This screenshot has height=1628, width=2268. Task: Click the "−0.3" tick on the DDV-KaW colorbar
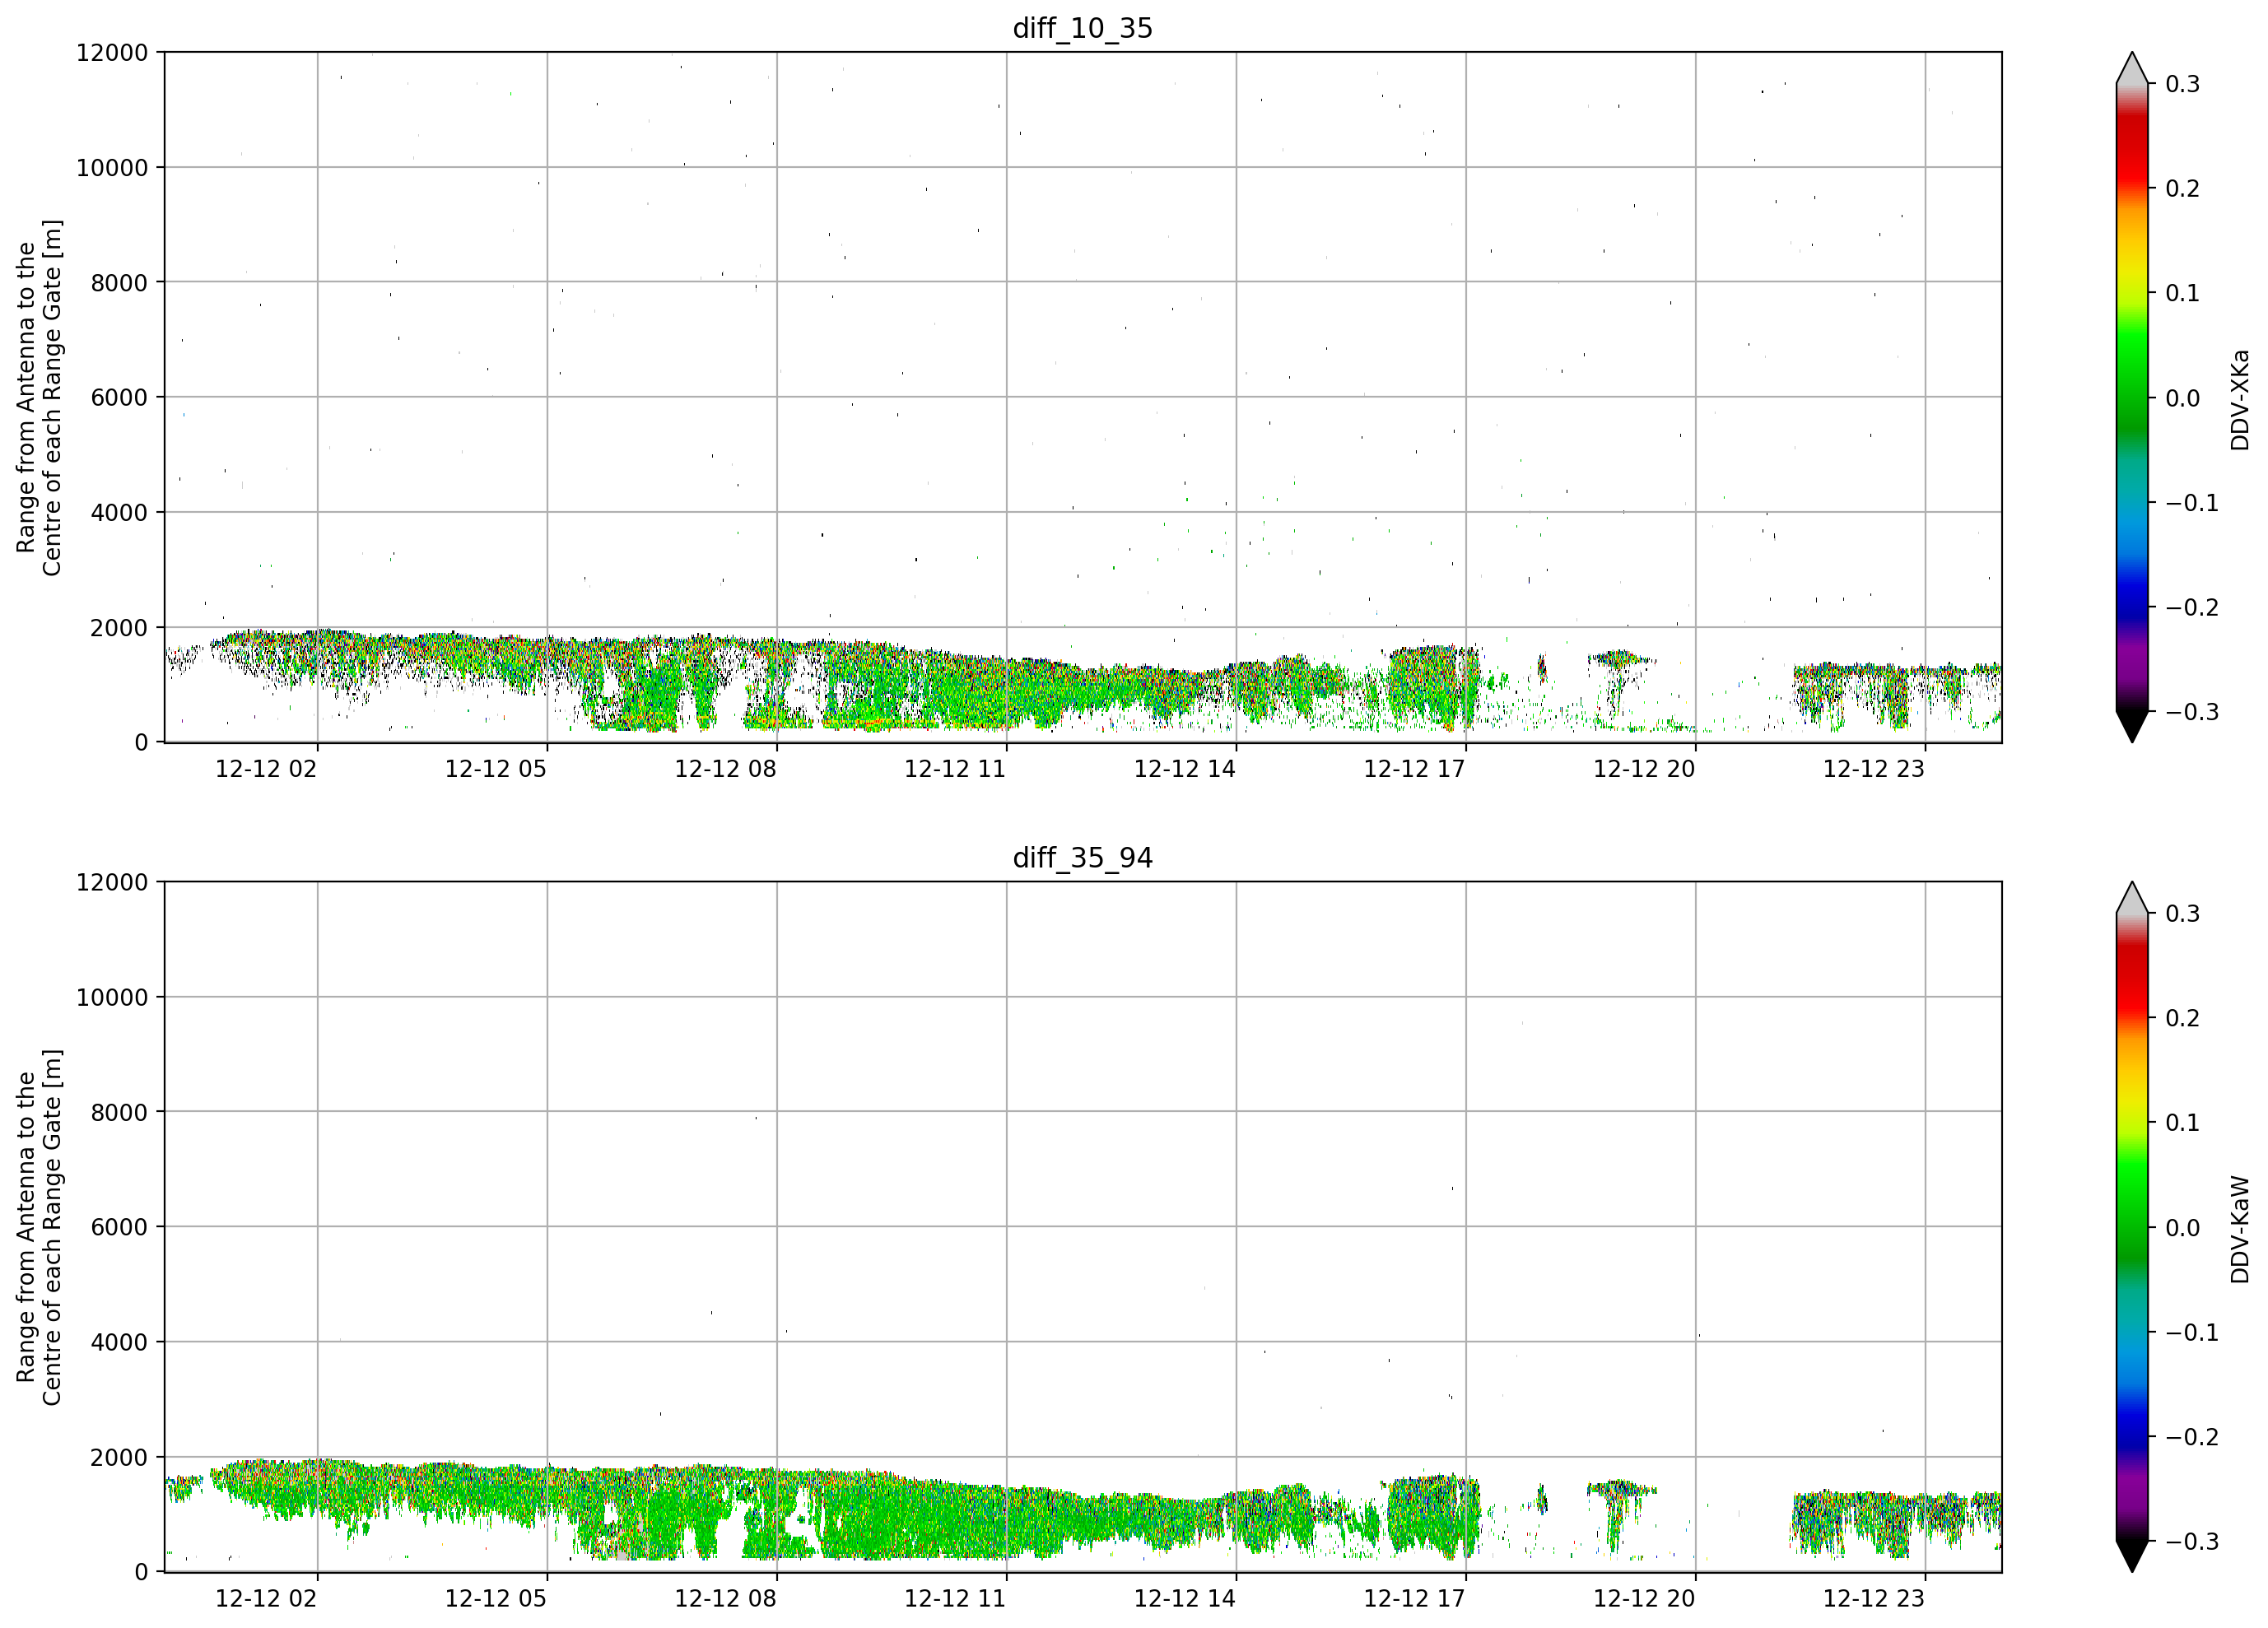click(x=2192, y=1541)
